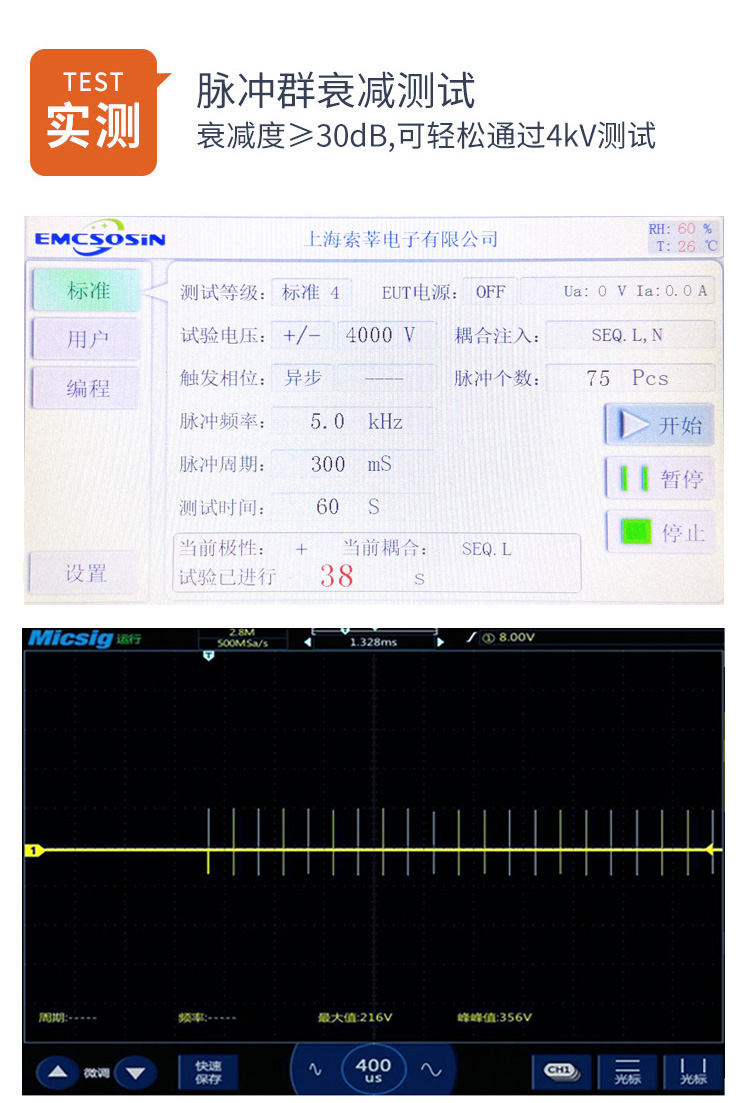Open the 编程 programming tab
750x1103 pixels.
click(88, 388)
